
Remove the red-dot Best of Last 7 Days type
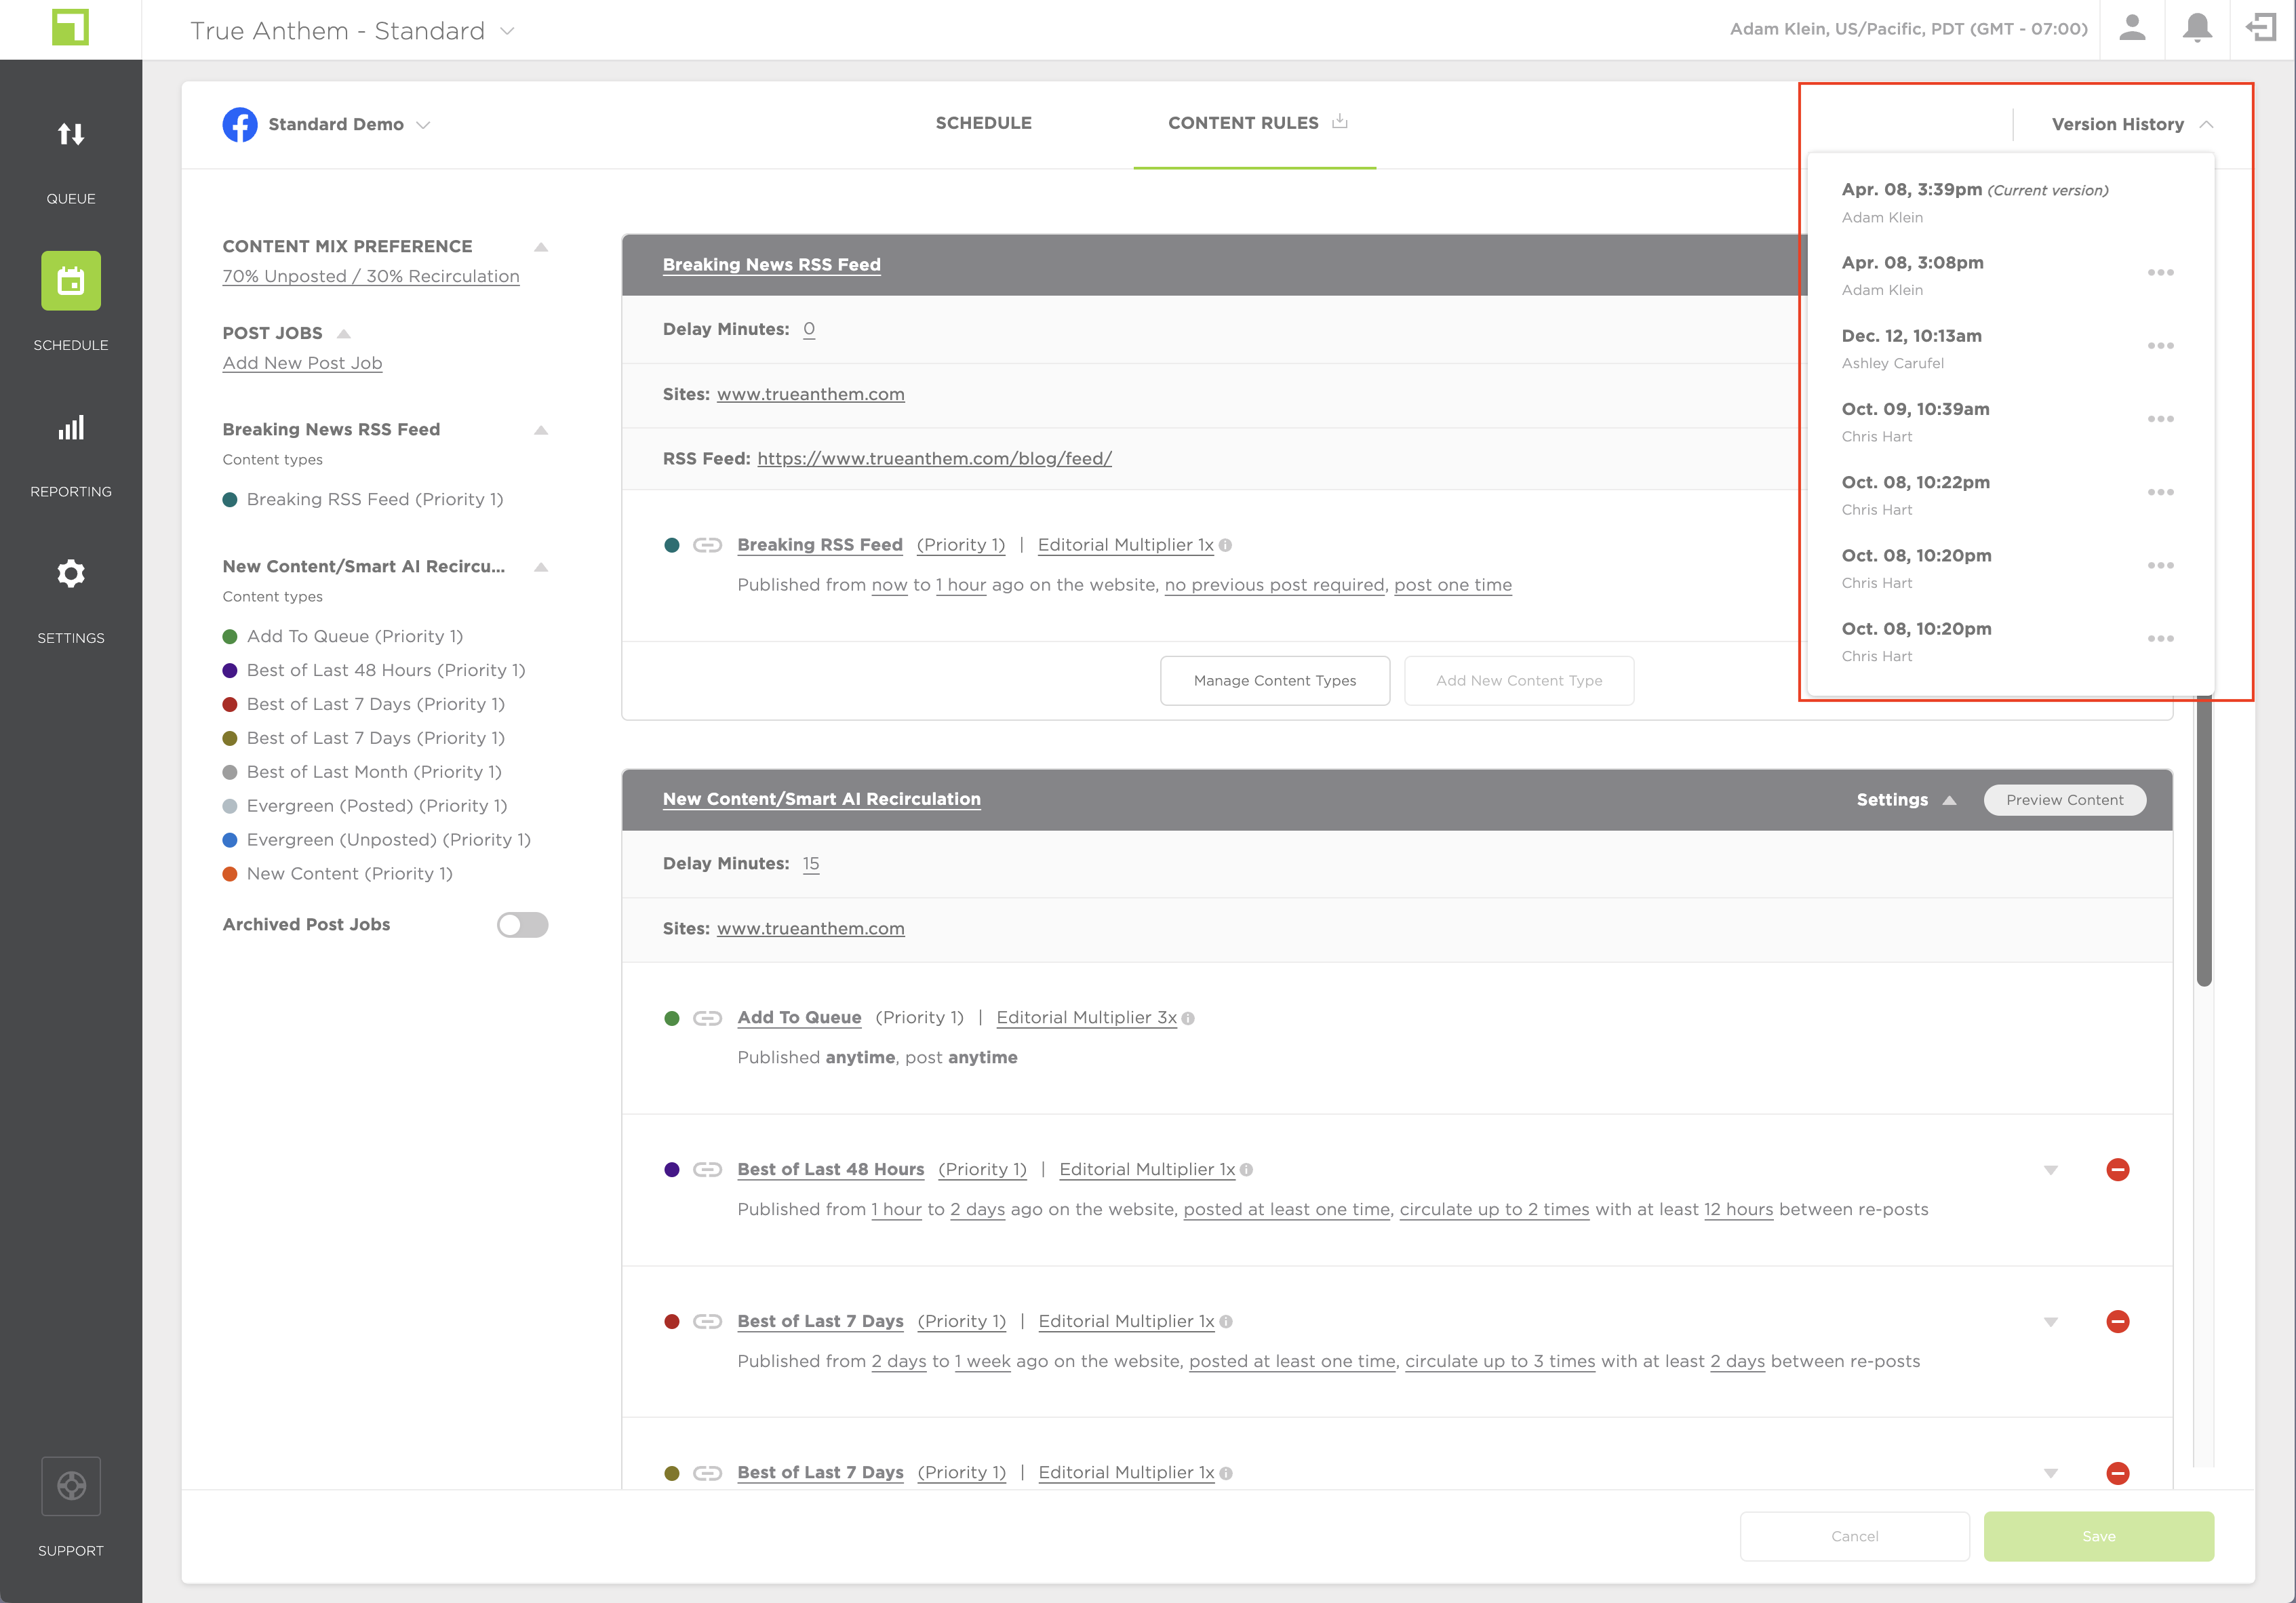[x=2117, y=1322]
